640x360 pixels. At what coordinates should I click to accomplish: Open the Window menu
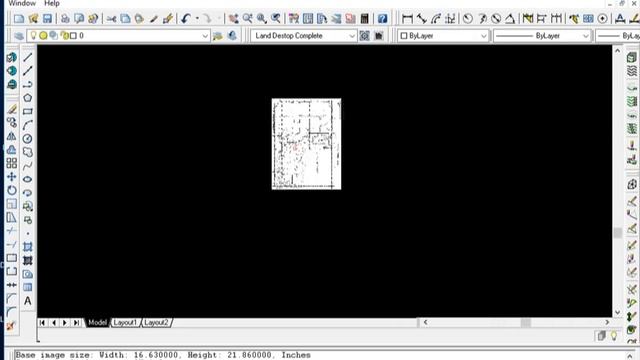pyautogui.click(x=22, y=3)
